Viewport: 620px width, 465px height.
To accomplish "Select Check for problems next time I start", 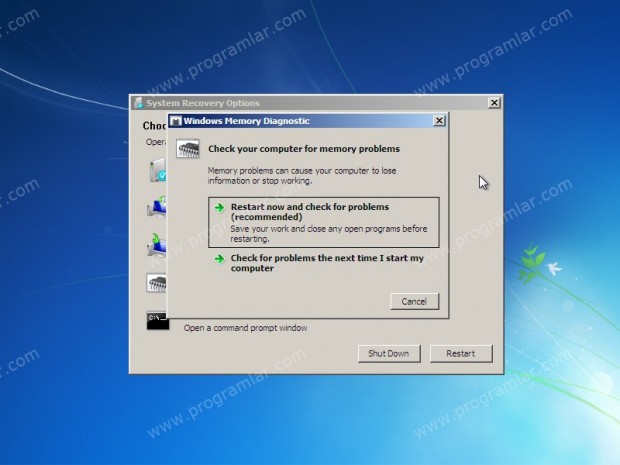I will (x=323, y=263).
